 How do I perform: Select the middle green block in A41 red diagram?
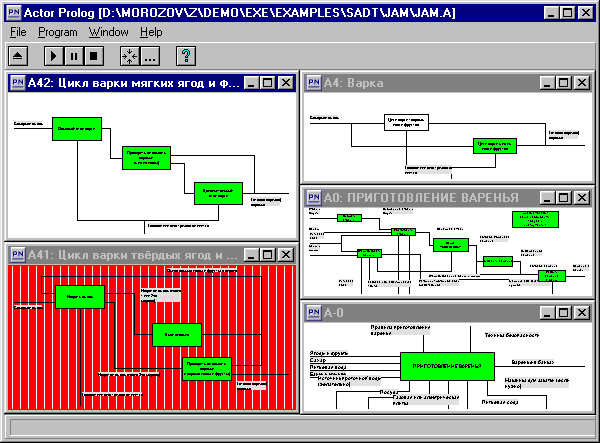[x=177, y=335]
